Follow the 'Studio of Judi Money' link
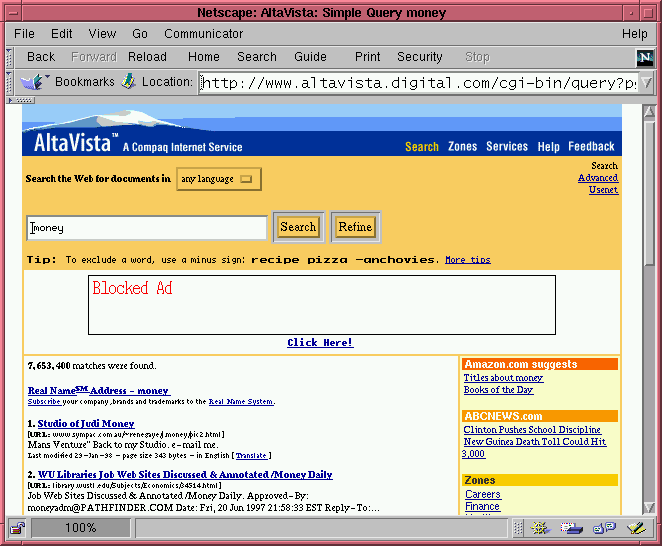 pos(86,424)
